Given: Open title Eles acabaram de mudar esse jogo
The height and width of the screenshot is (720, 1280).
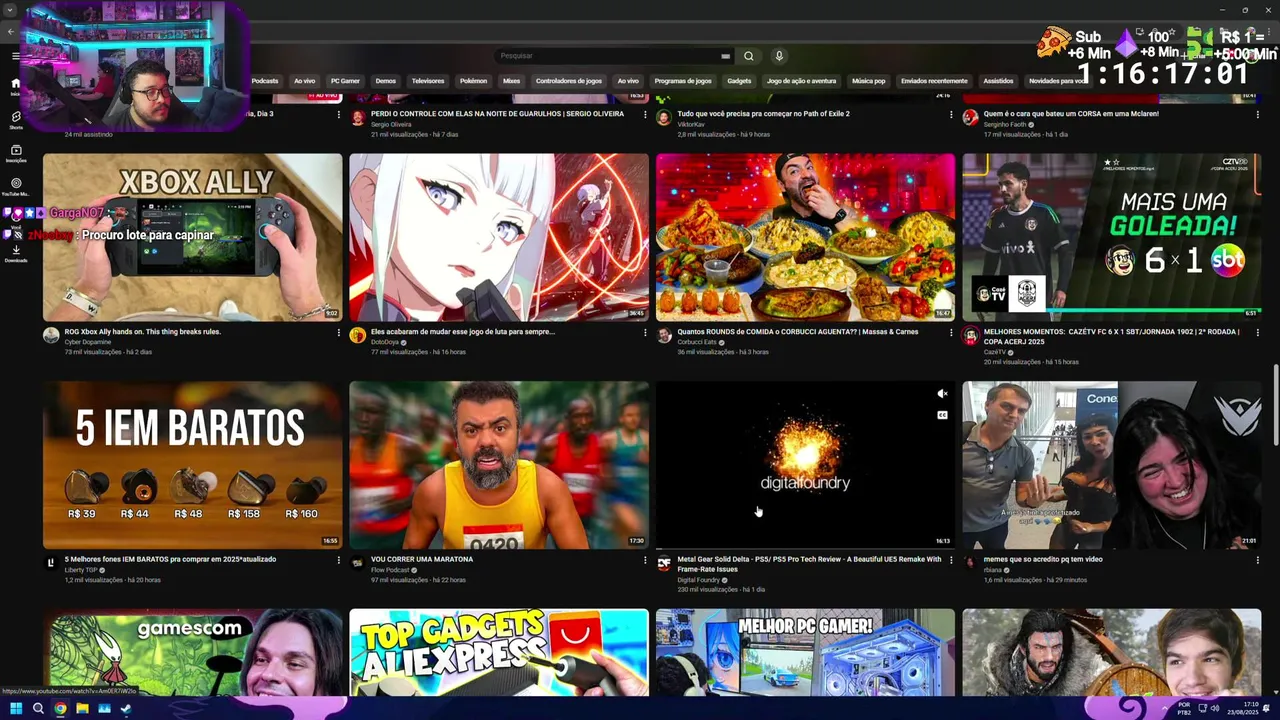Looking at the screenshot, I should [462, 331].
